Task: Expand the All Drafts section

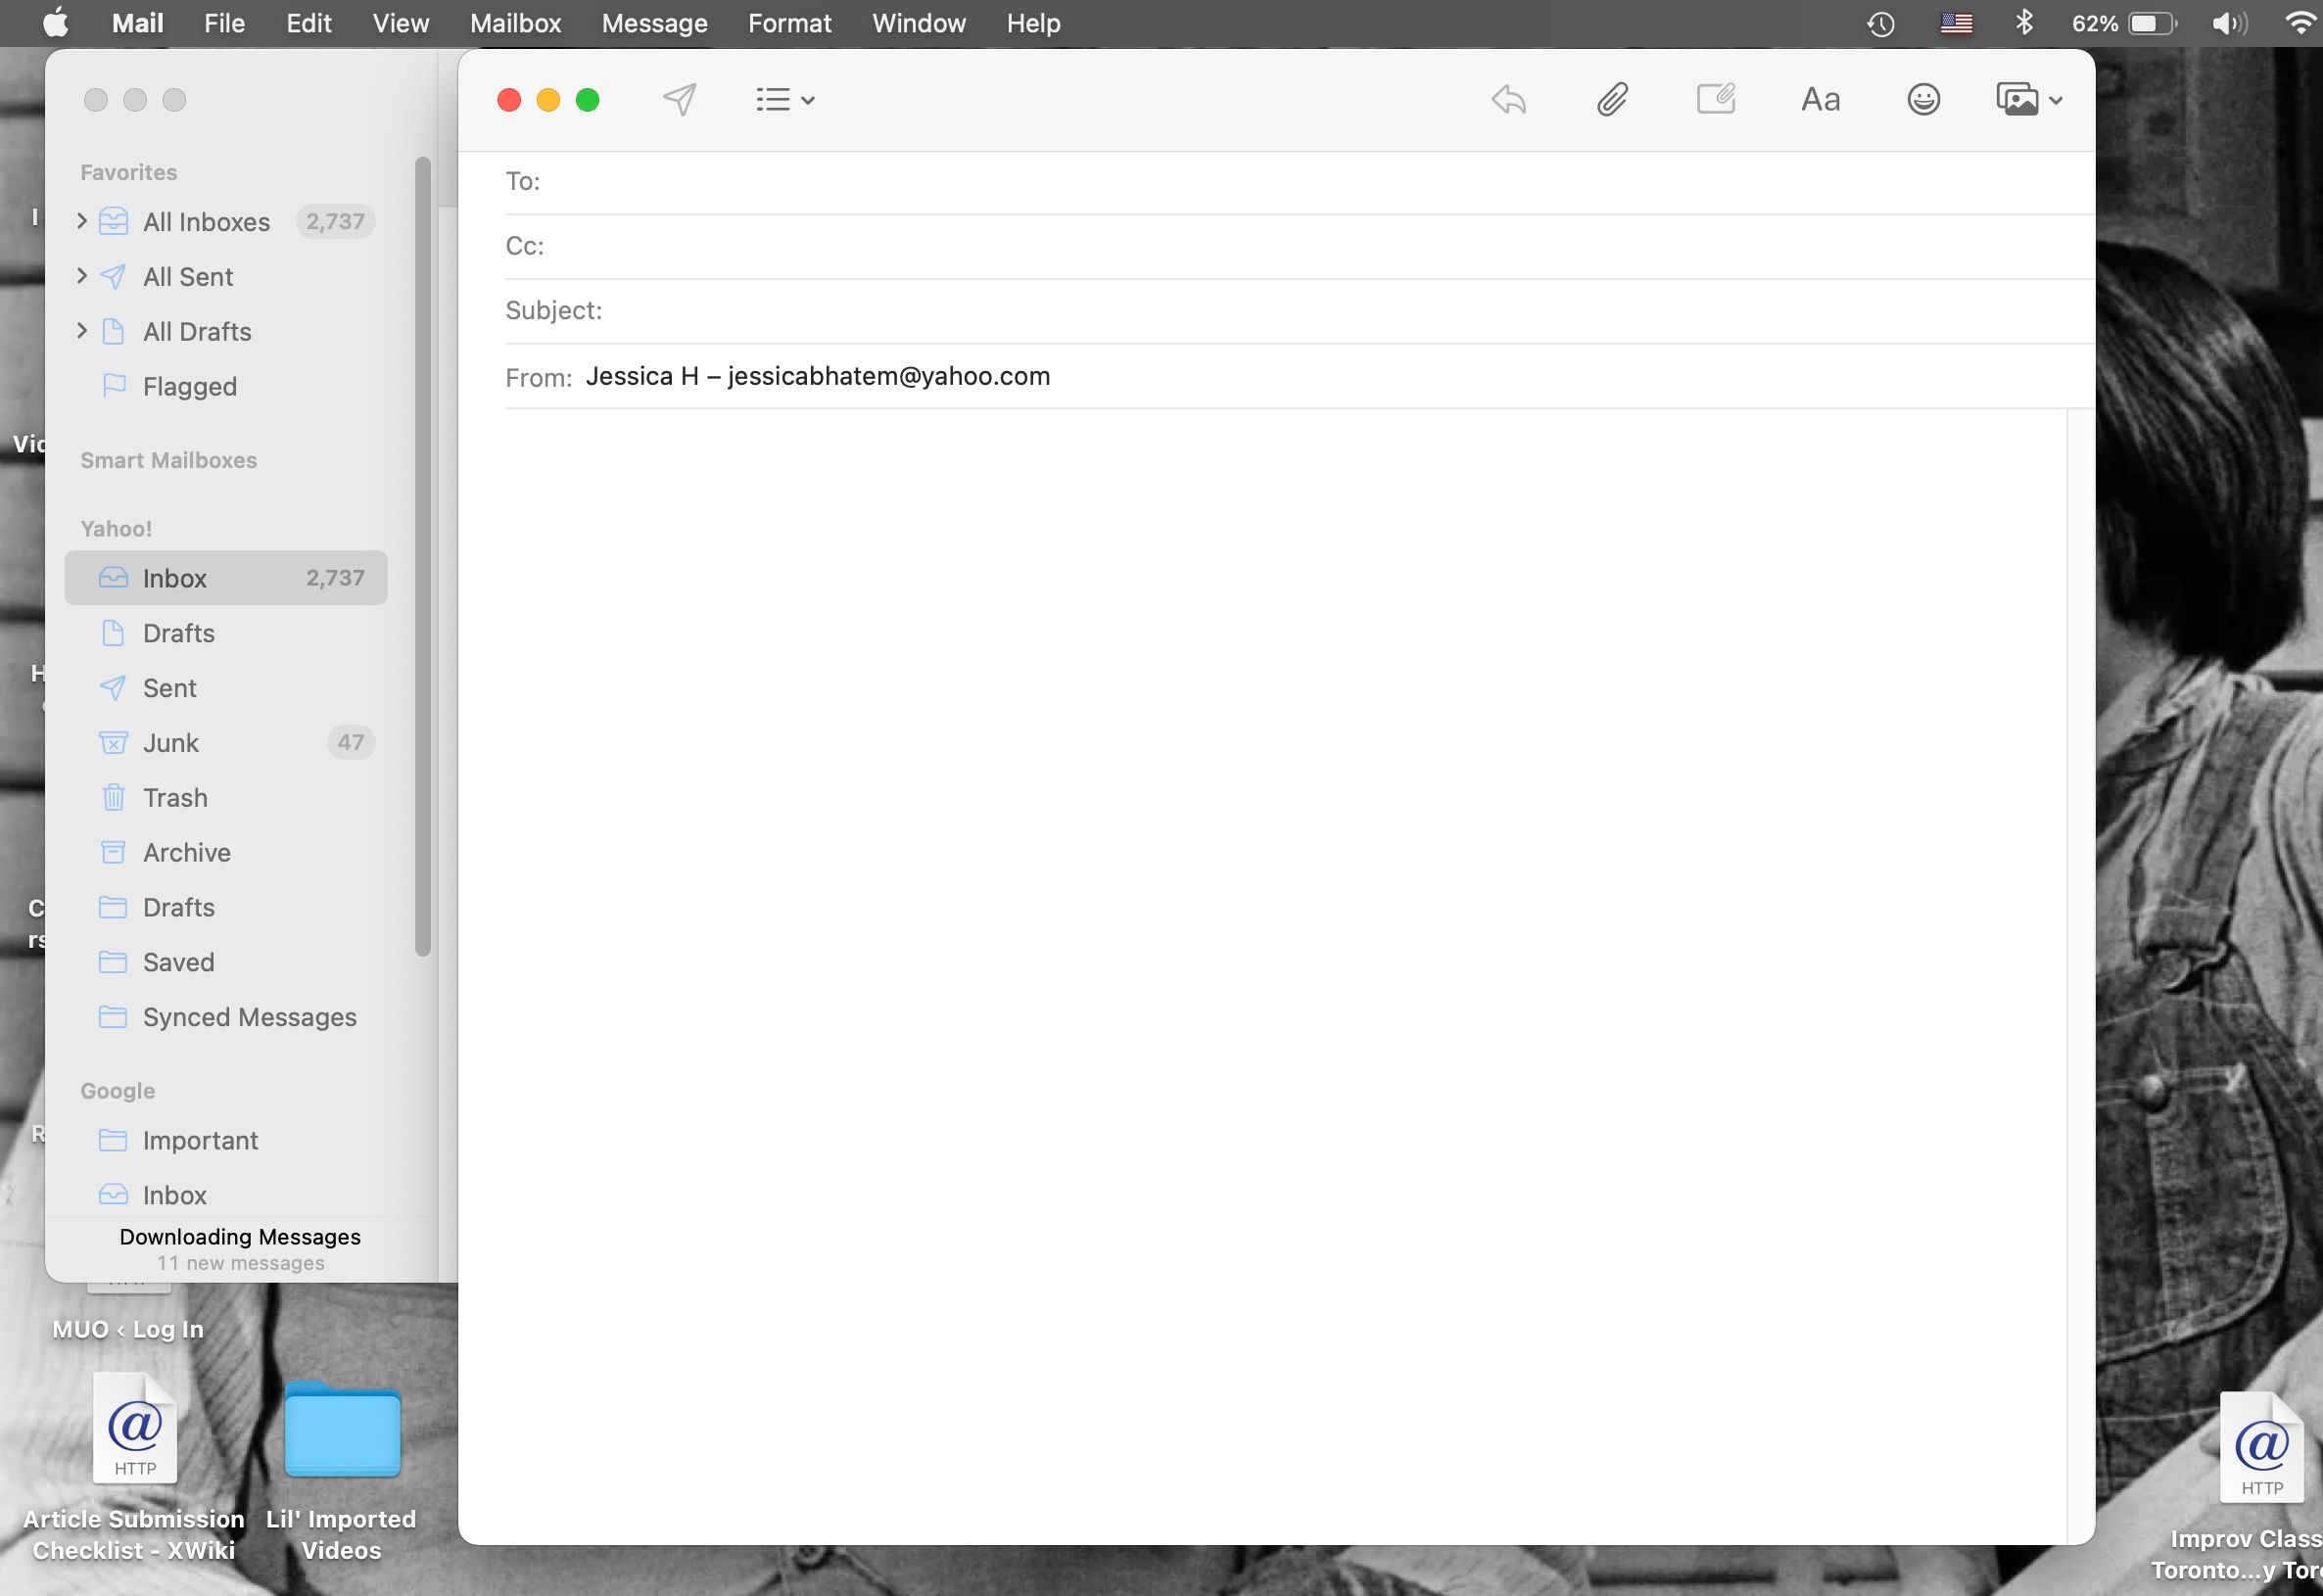Action: point(82,331)
